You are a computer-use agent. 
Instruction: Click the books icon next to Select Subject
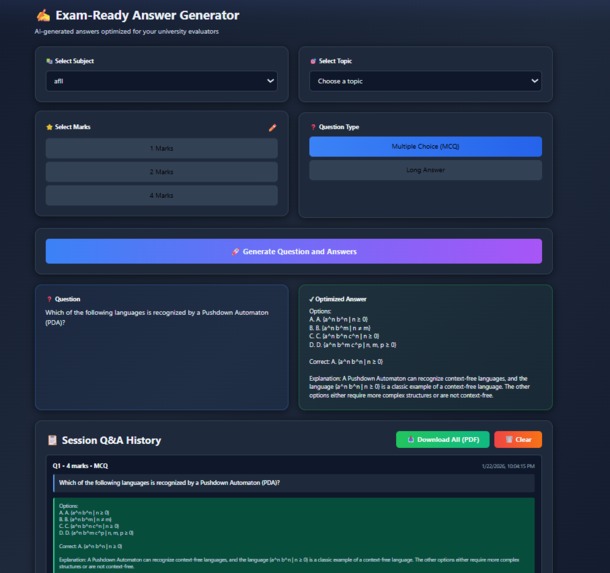49,61
